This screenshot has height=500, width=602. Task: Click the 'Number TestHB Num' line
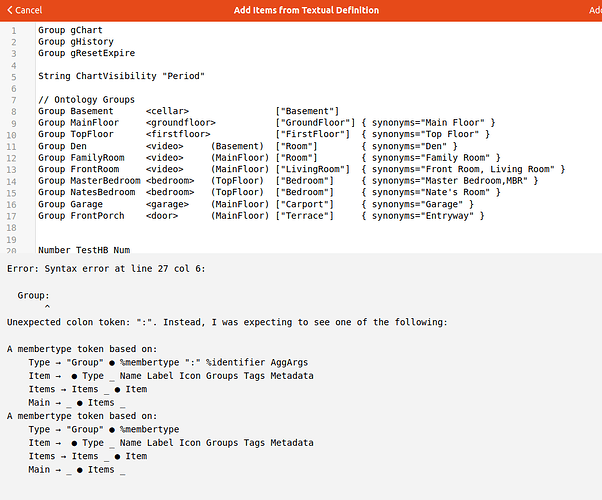86,249
